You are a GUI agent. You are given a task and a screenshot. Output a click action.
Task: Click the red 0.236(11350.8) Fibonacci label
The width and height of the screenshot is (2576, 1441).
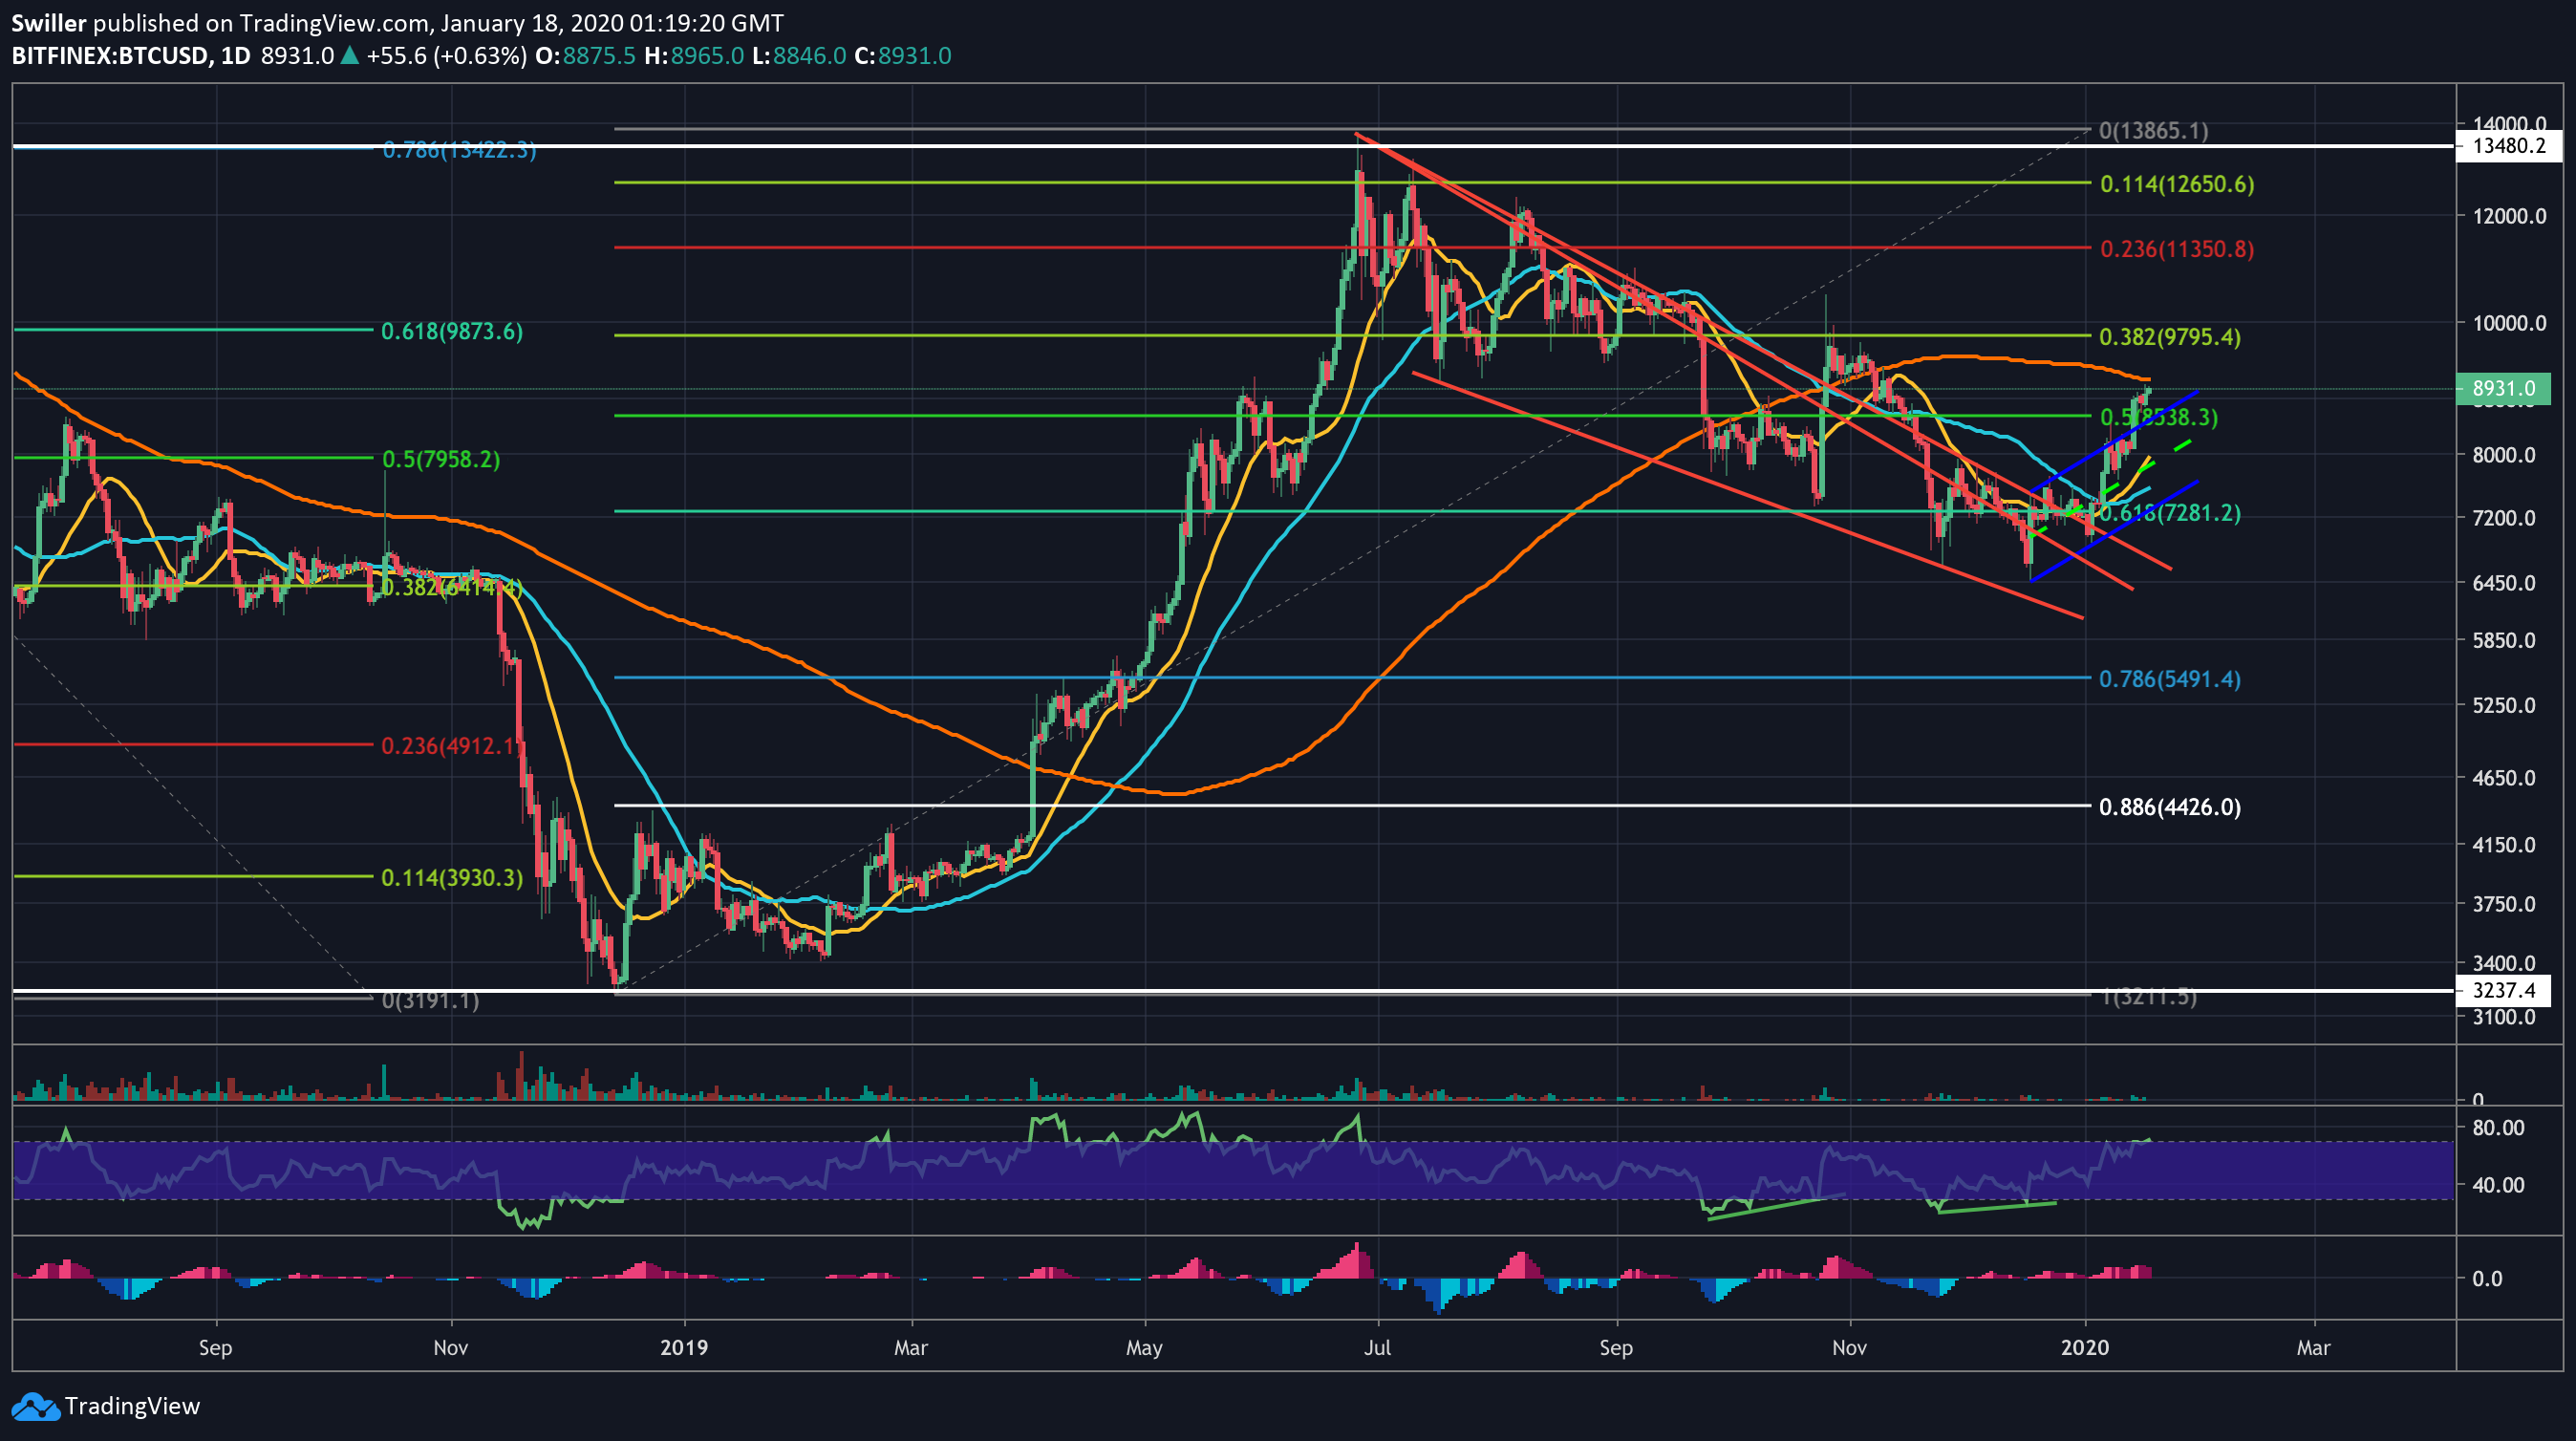point(2176,249)
